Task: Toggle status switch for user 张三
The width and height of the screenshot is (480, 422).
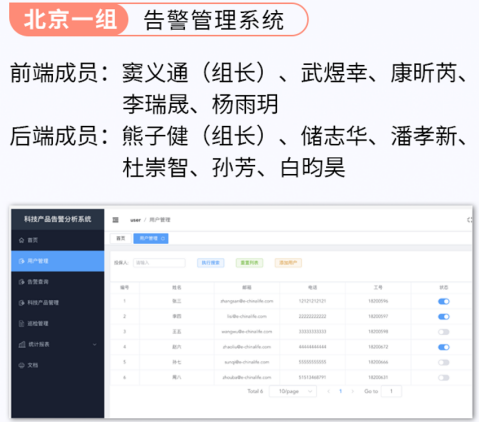Action: click(444, 301)
